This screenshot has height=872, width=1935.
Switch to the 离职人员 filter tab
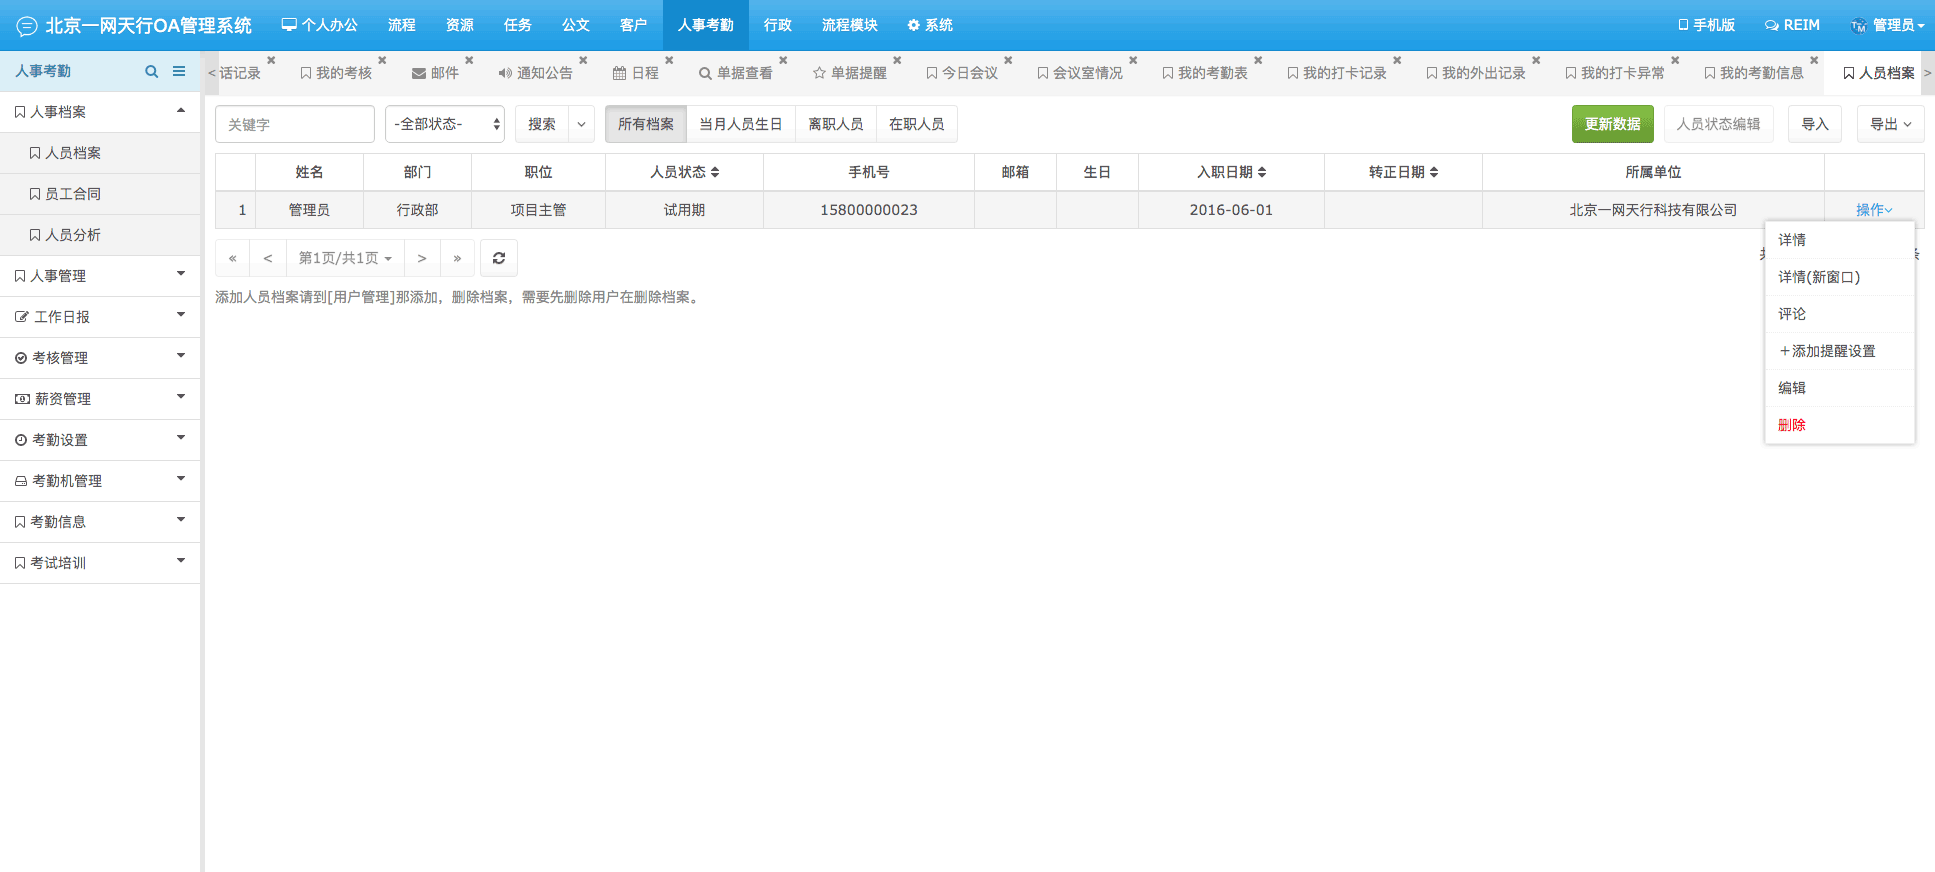(x=836, y=124)
